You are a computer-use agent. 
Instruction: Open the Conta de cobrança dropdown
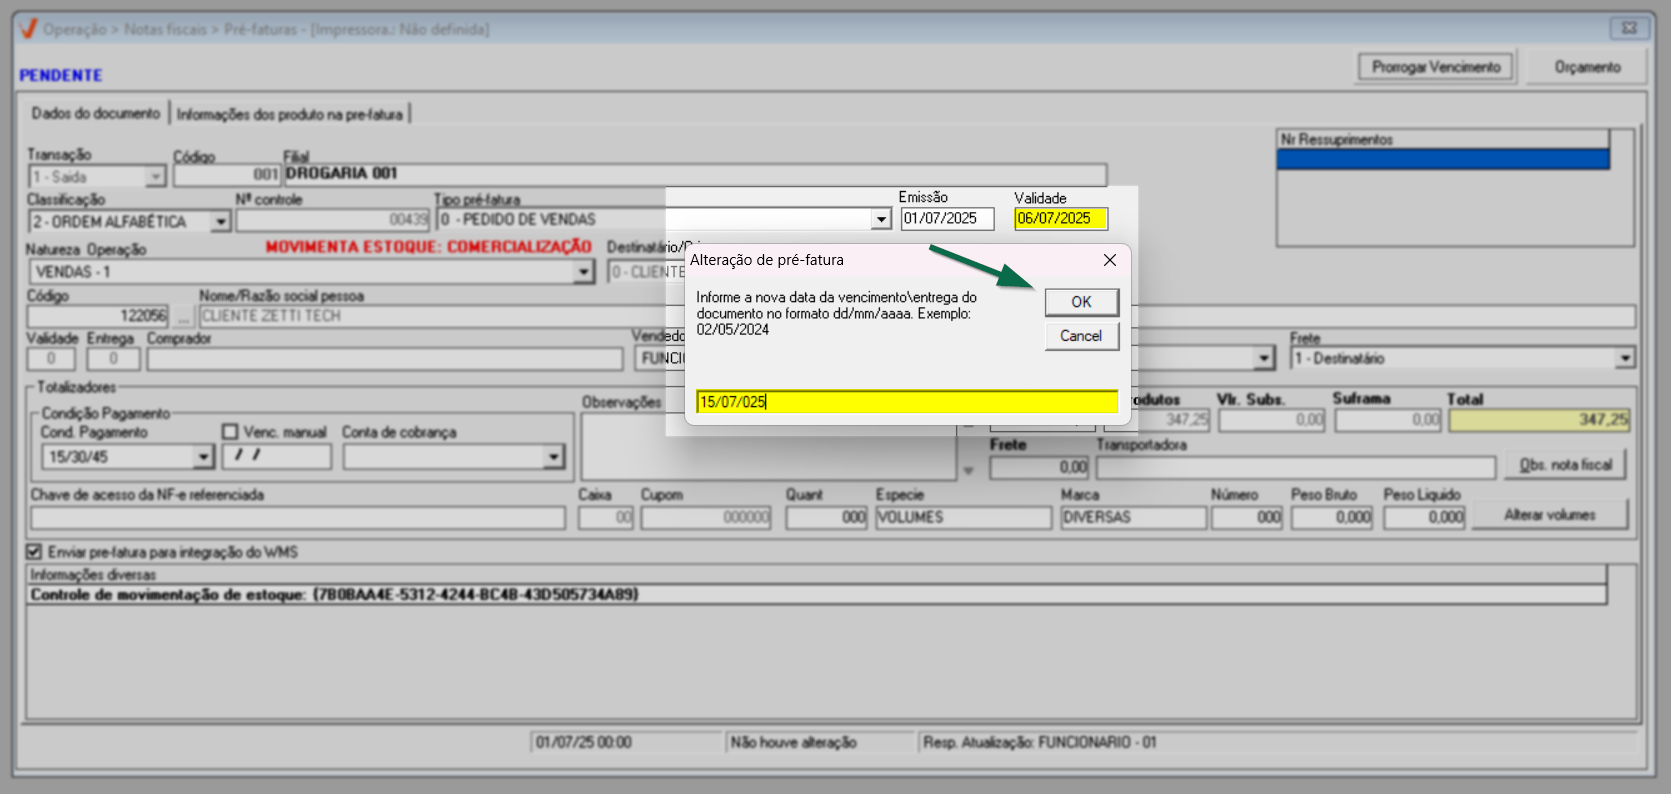(x=553, y=457)
